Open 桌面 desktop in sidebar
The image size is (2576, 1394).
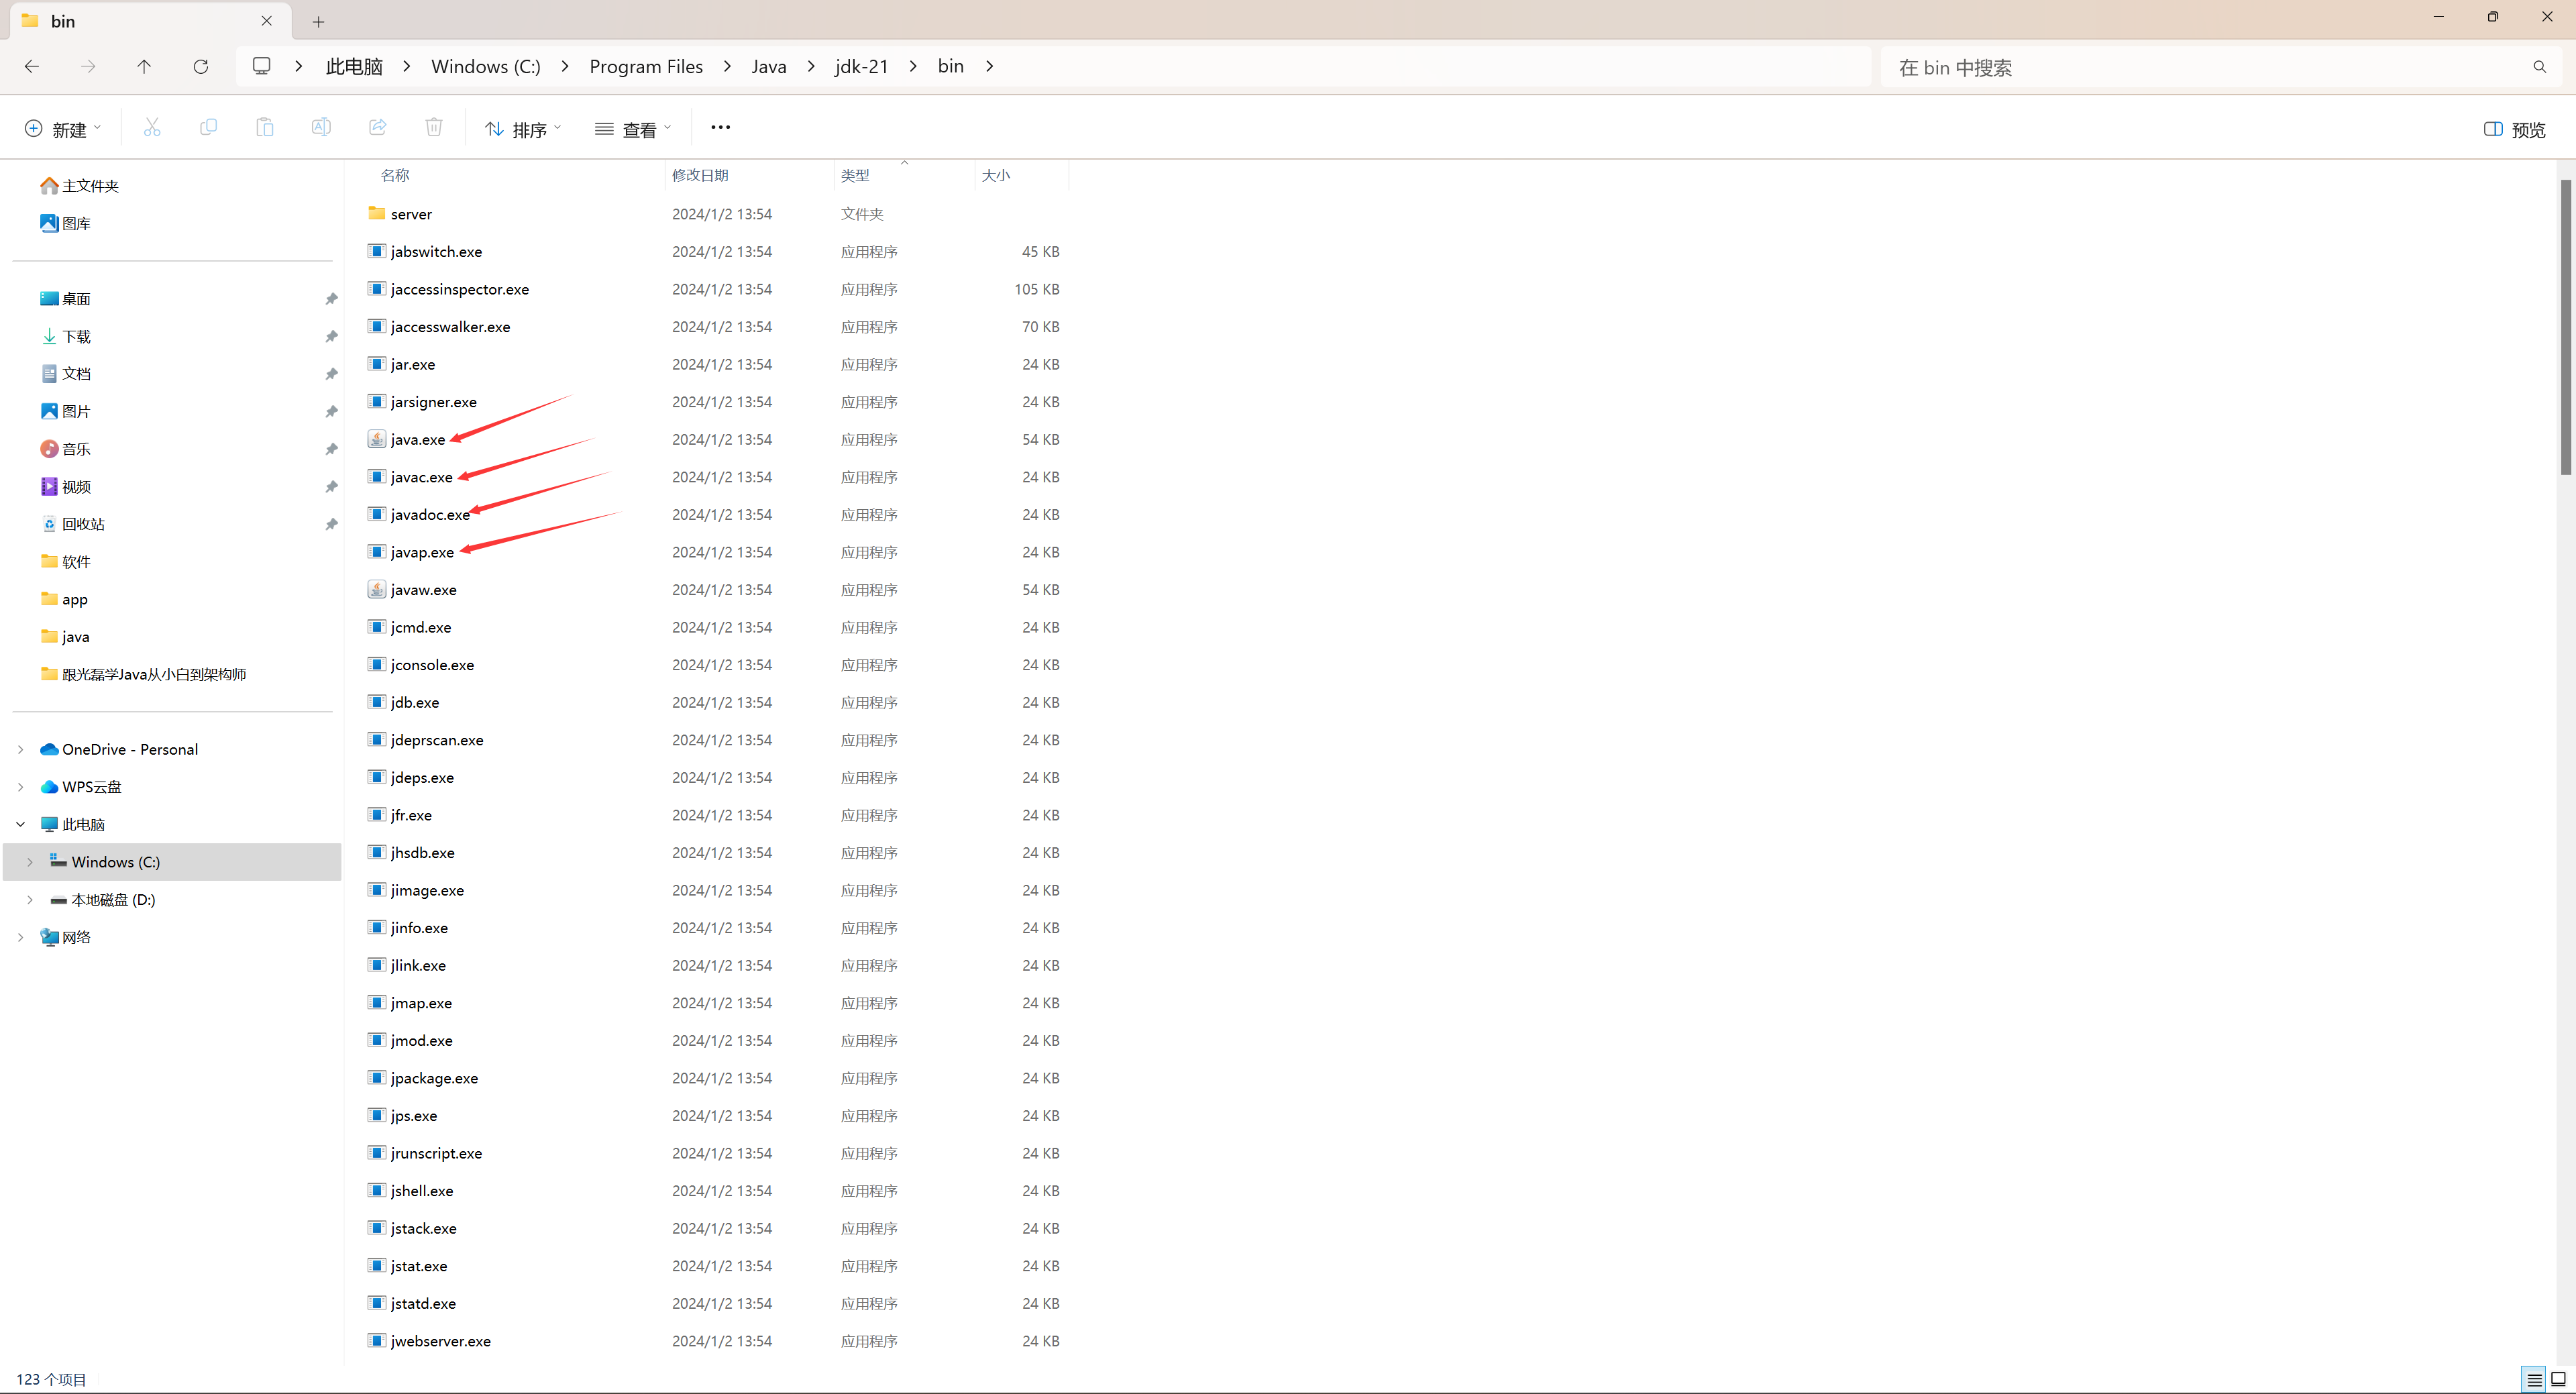65,299
